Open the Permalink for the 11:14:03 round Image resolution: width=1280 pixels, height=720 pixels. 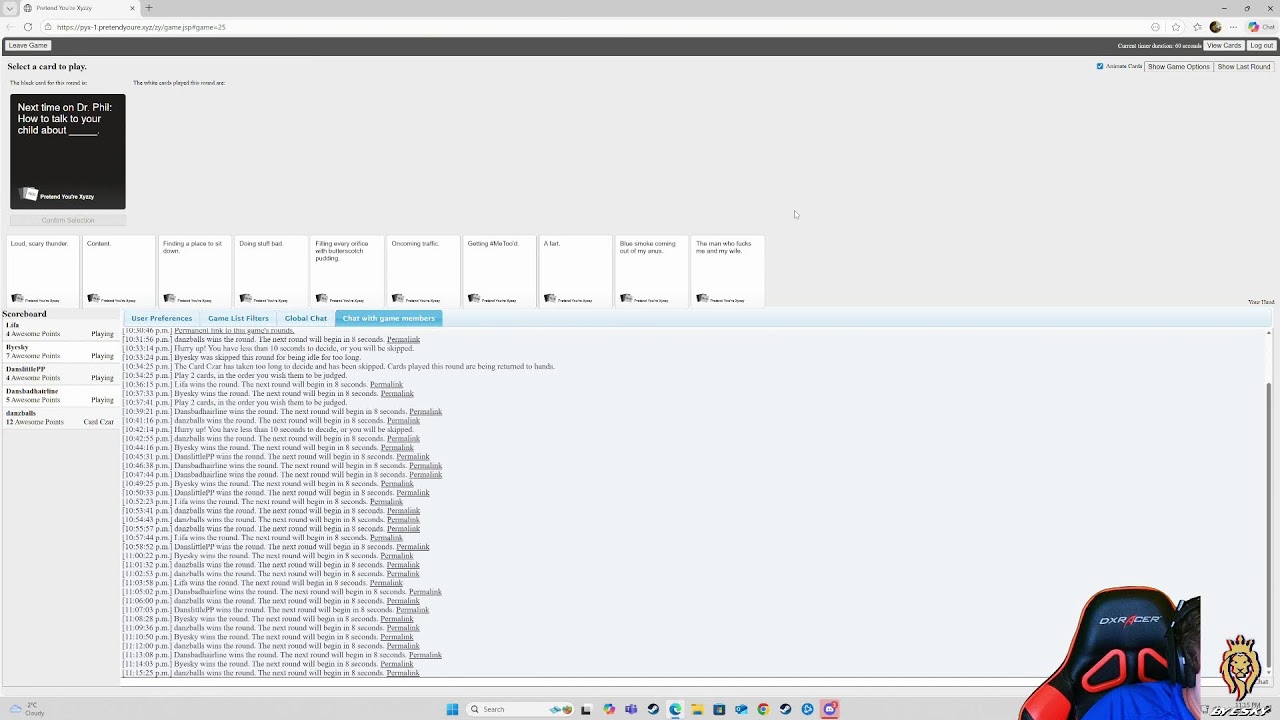coord(397,664)
